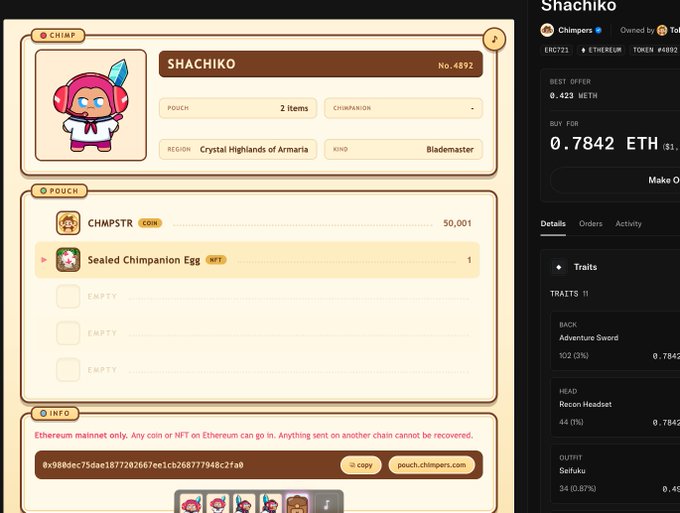The height and width of the screenshot is (513, 680).
Task: Open the BACK Adventure Sword trait card
Action: [x=615, y=340]
